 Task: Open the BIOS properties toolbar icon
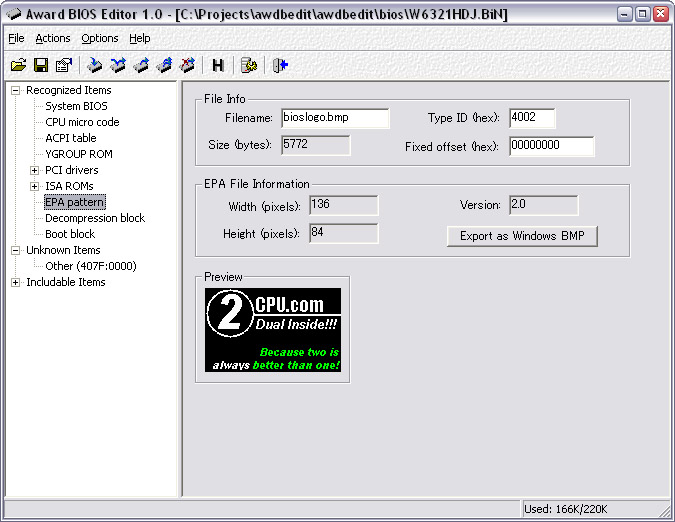tap(64, 66)
